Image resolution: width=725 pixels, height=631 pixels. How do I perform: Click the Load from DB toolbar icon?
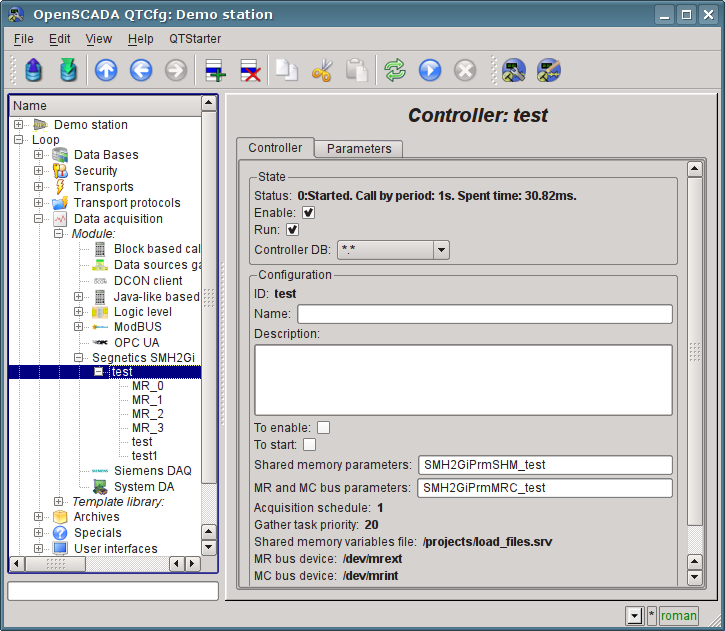[35, 70]
